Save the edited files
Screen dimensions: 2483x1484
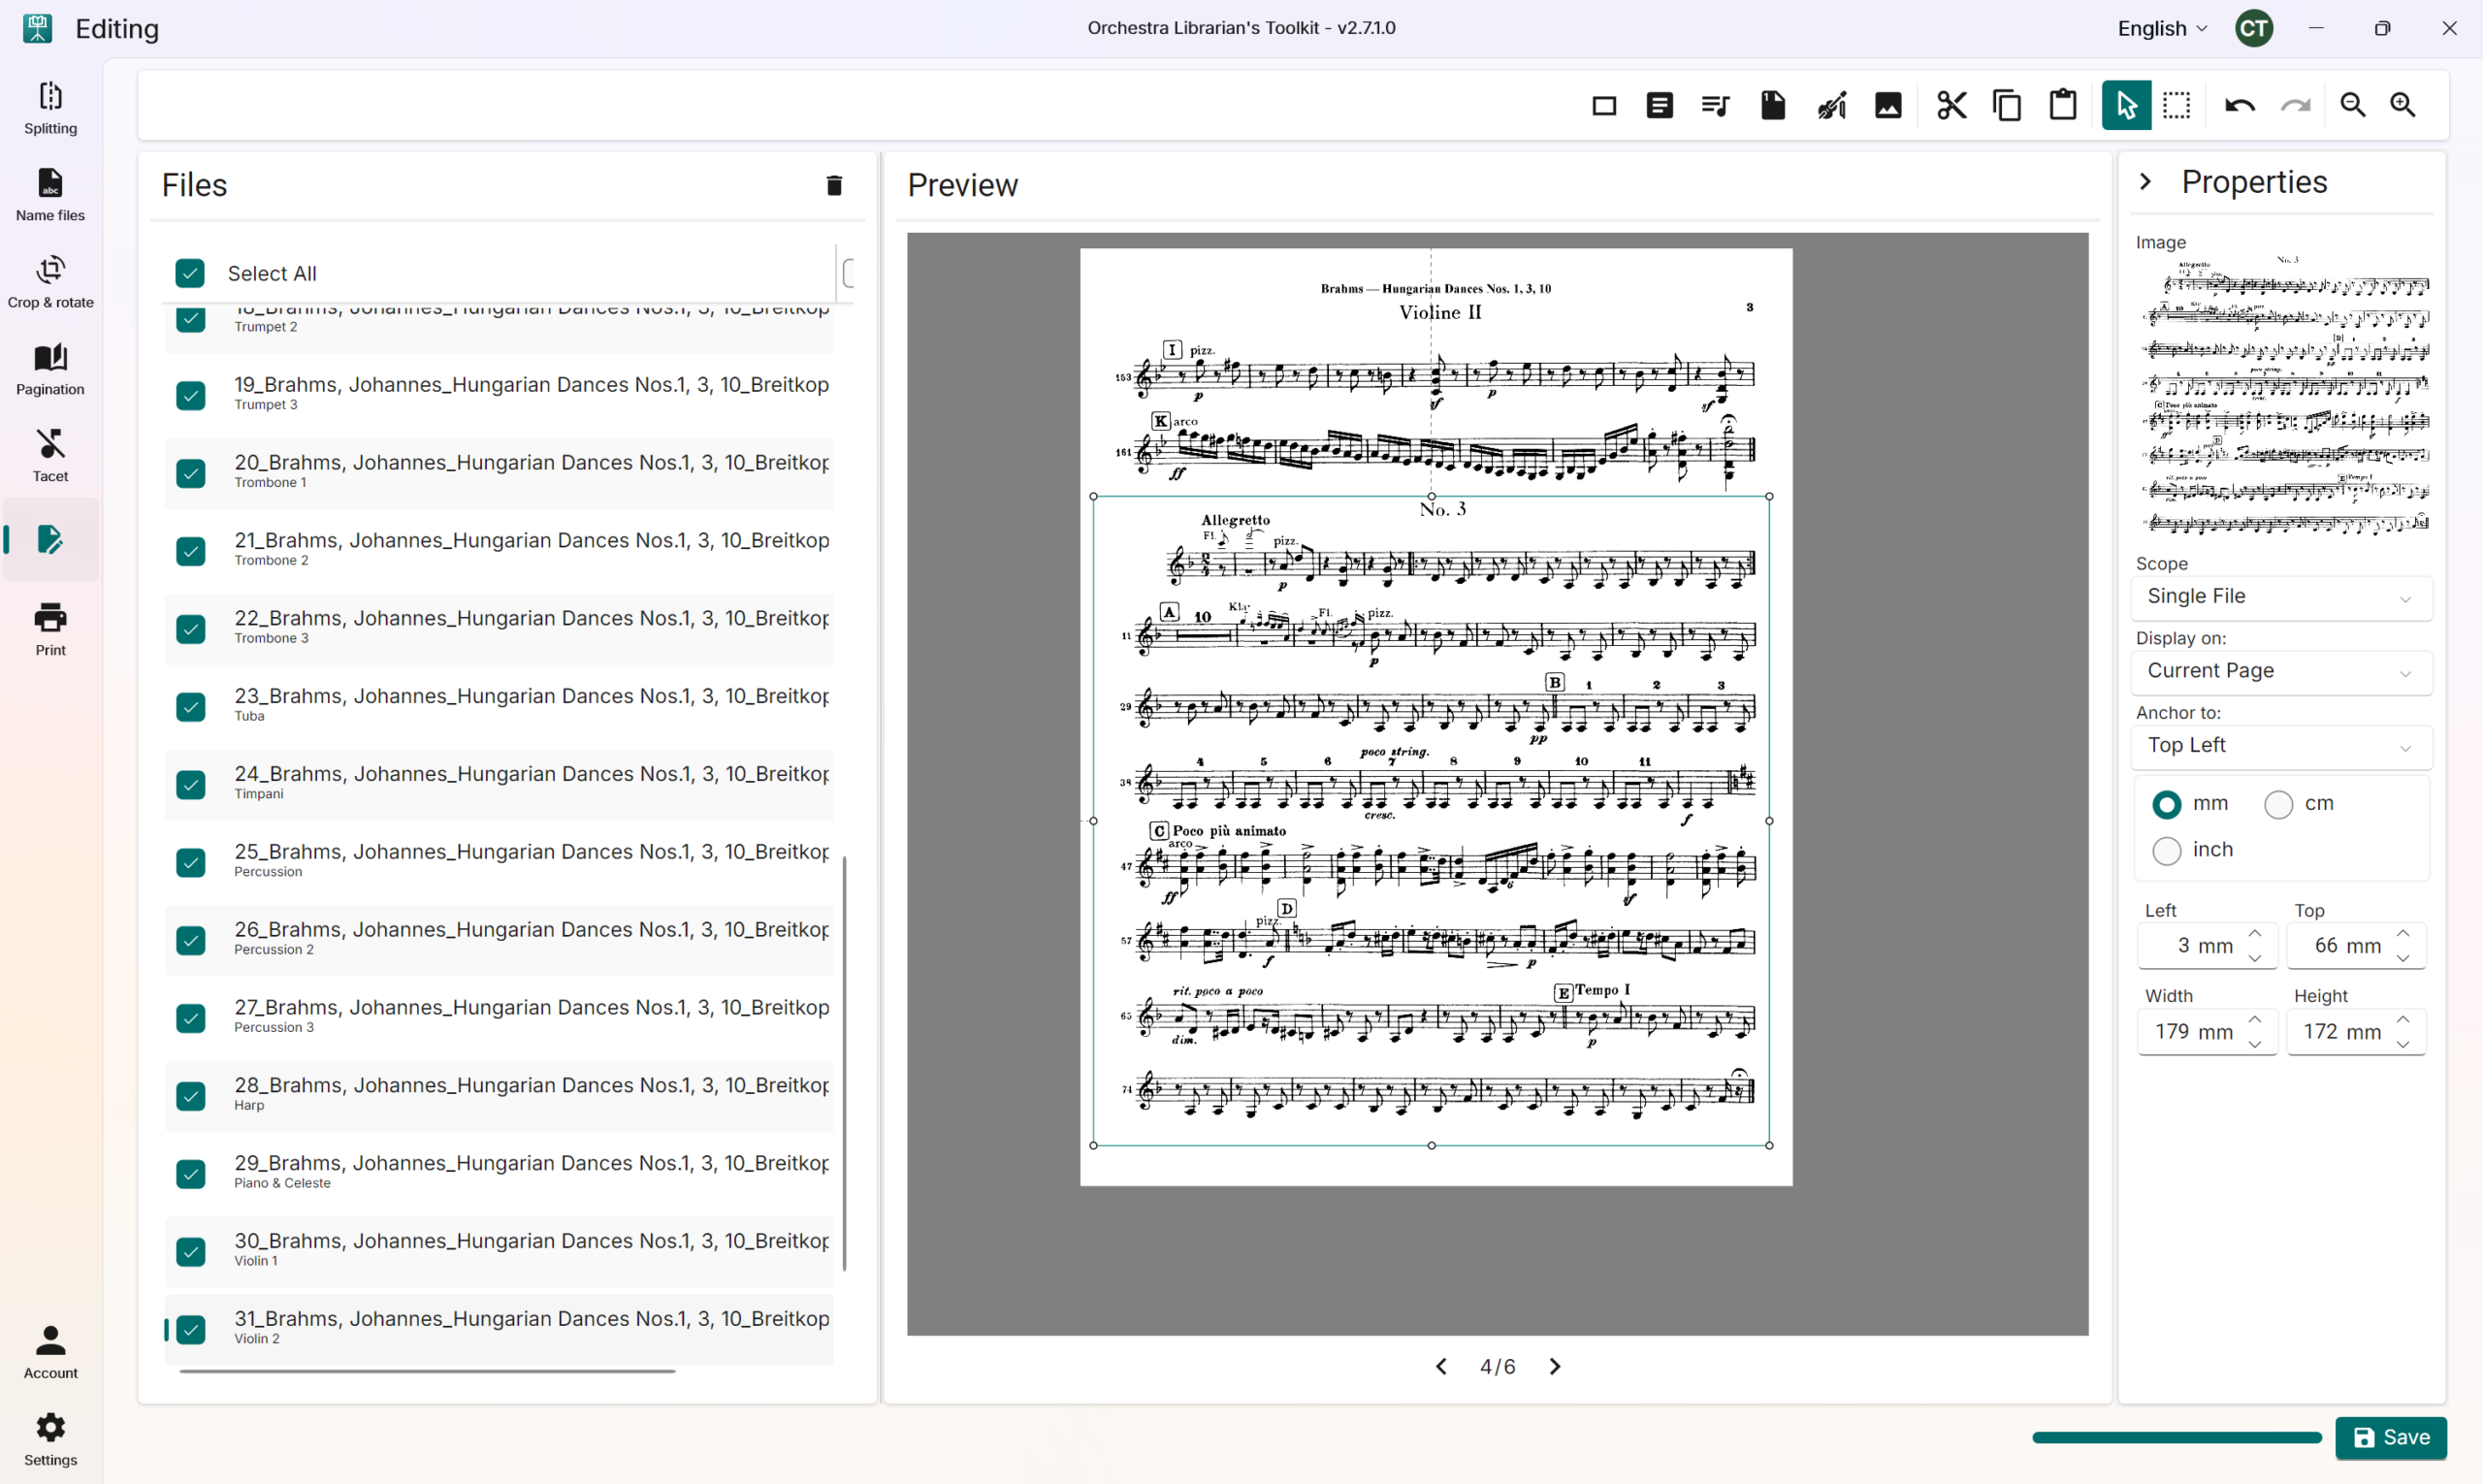[2391, 1438]
